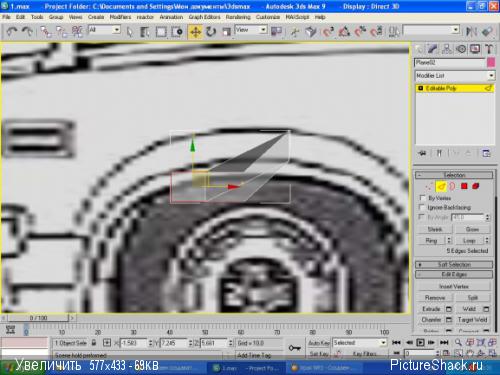
Task: Select Vertex sub-object level icon
Action: 430,186
